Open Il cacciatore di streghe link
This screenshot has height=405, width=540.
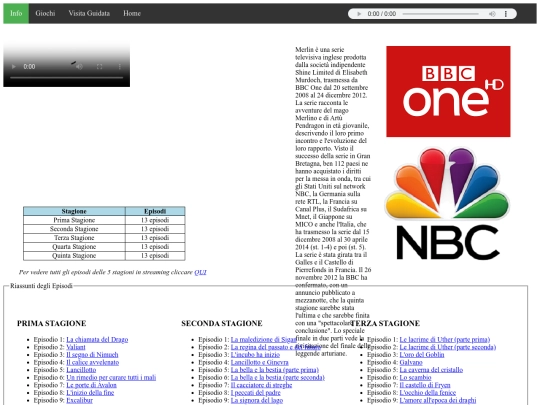(261, 385)
